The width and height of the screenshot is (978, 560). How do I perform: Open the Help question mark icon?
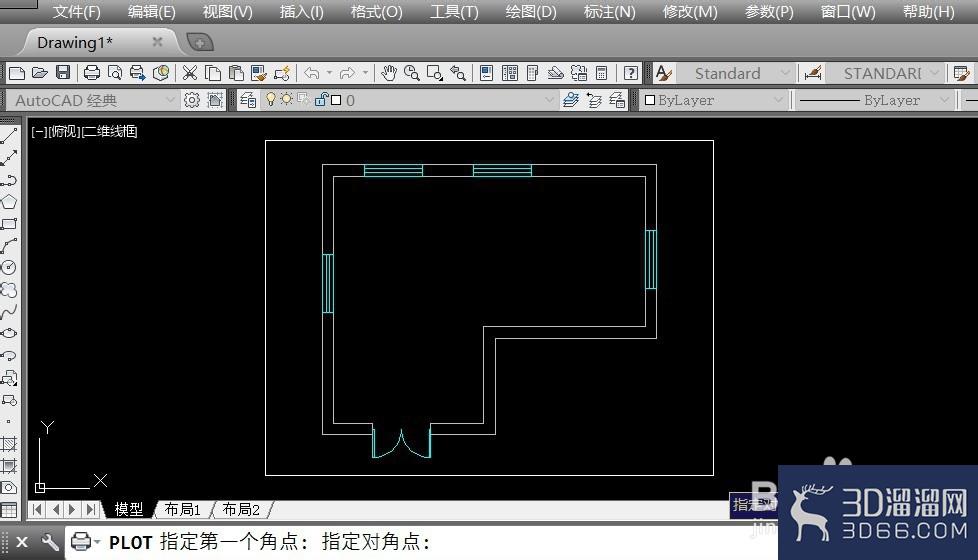pyautogui.click(x=631, y=73)
